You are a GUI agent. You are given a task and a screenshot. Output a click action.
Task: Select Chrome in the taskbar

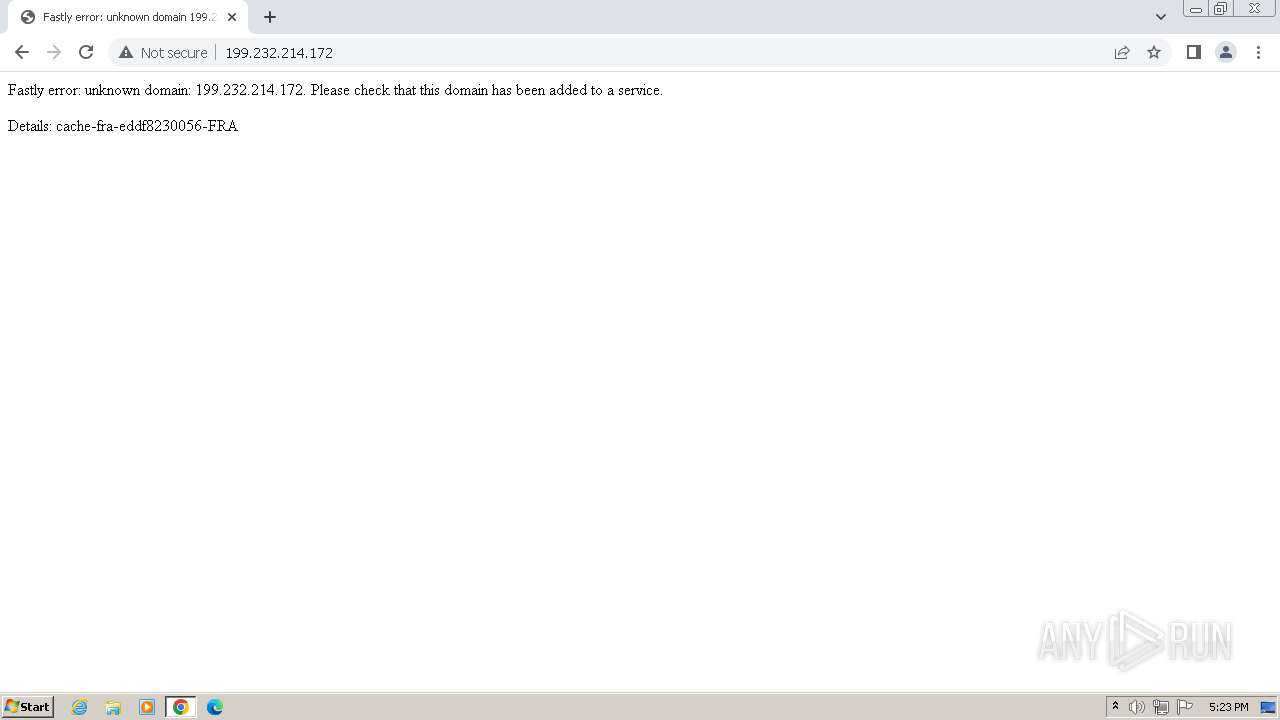181,707
